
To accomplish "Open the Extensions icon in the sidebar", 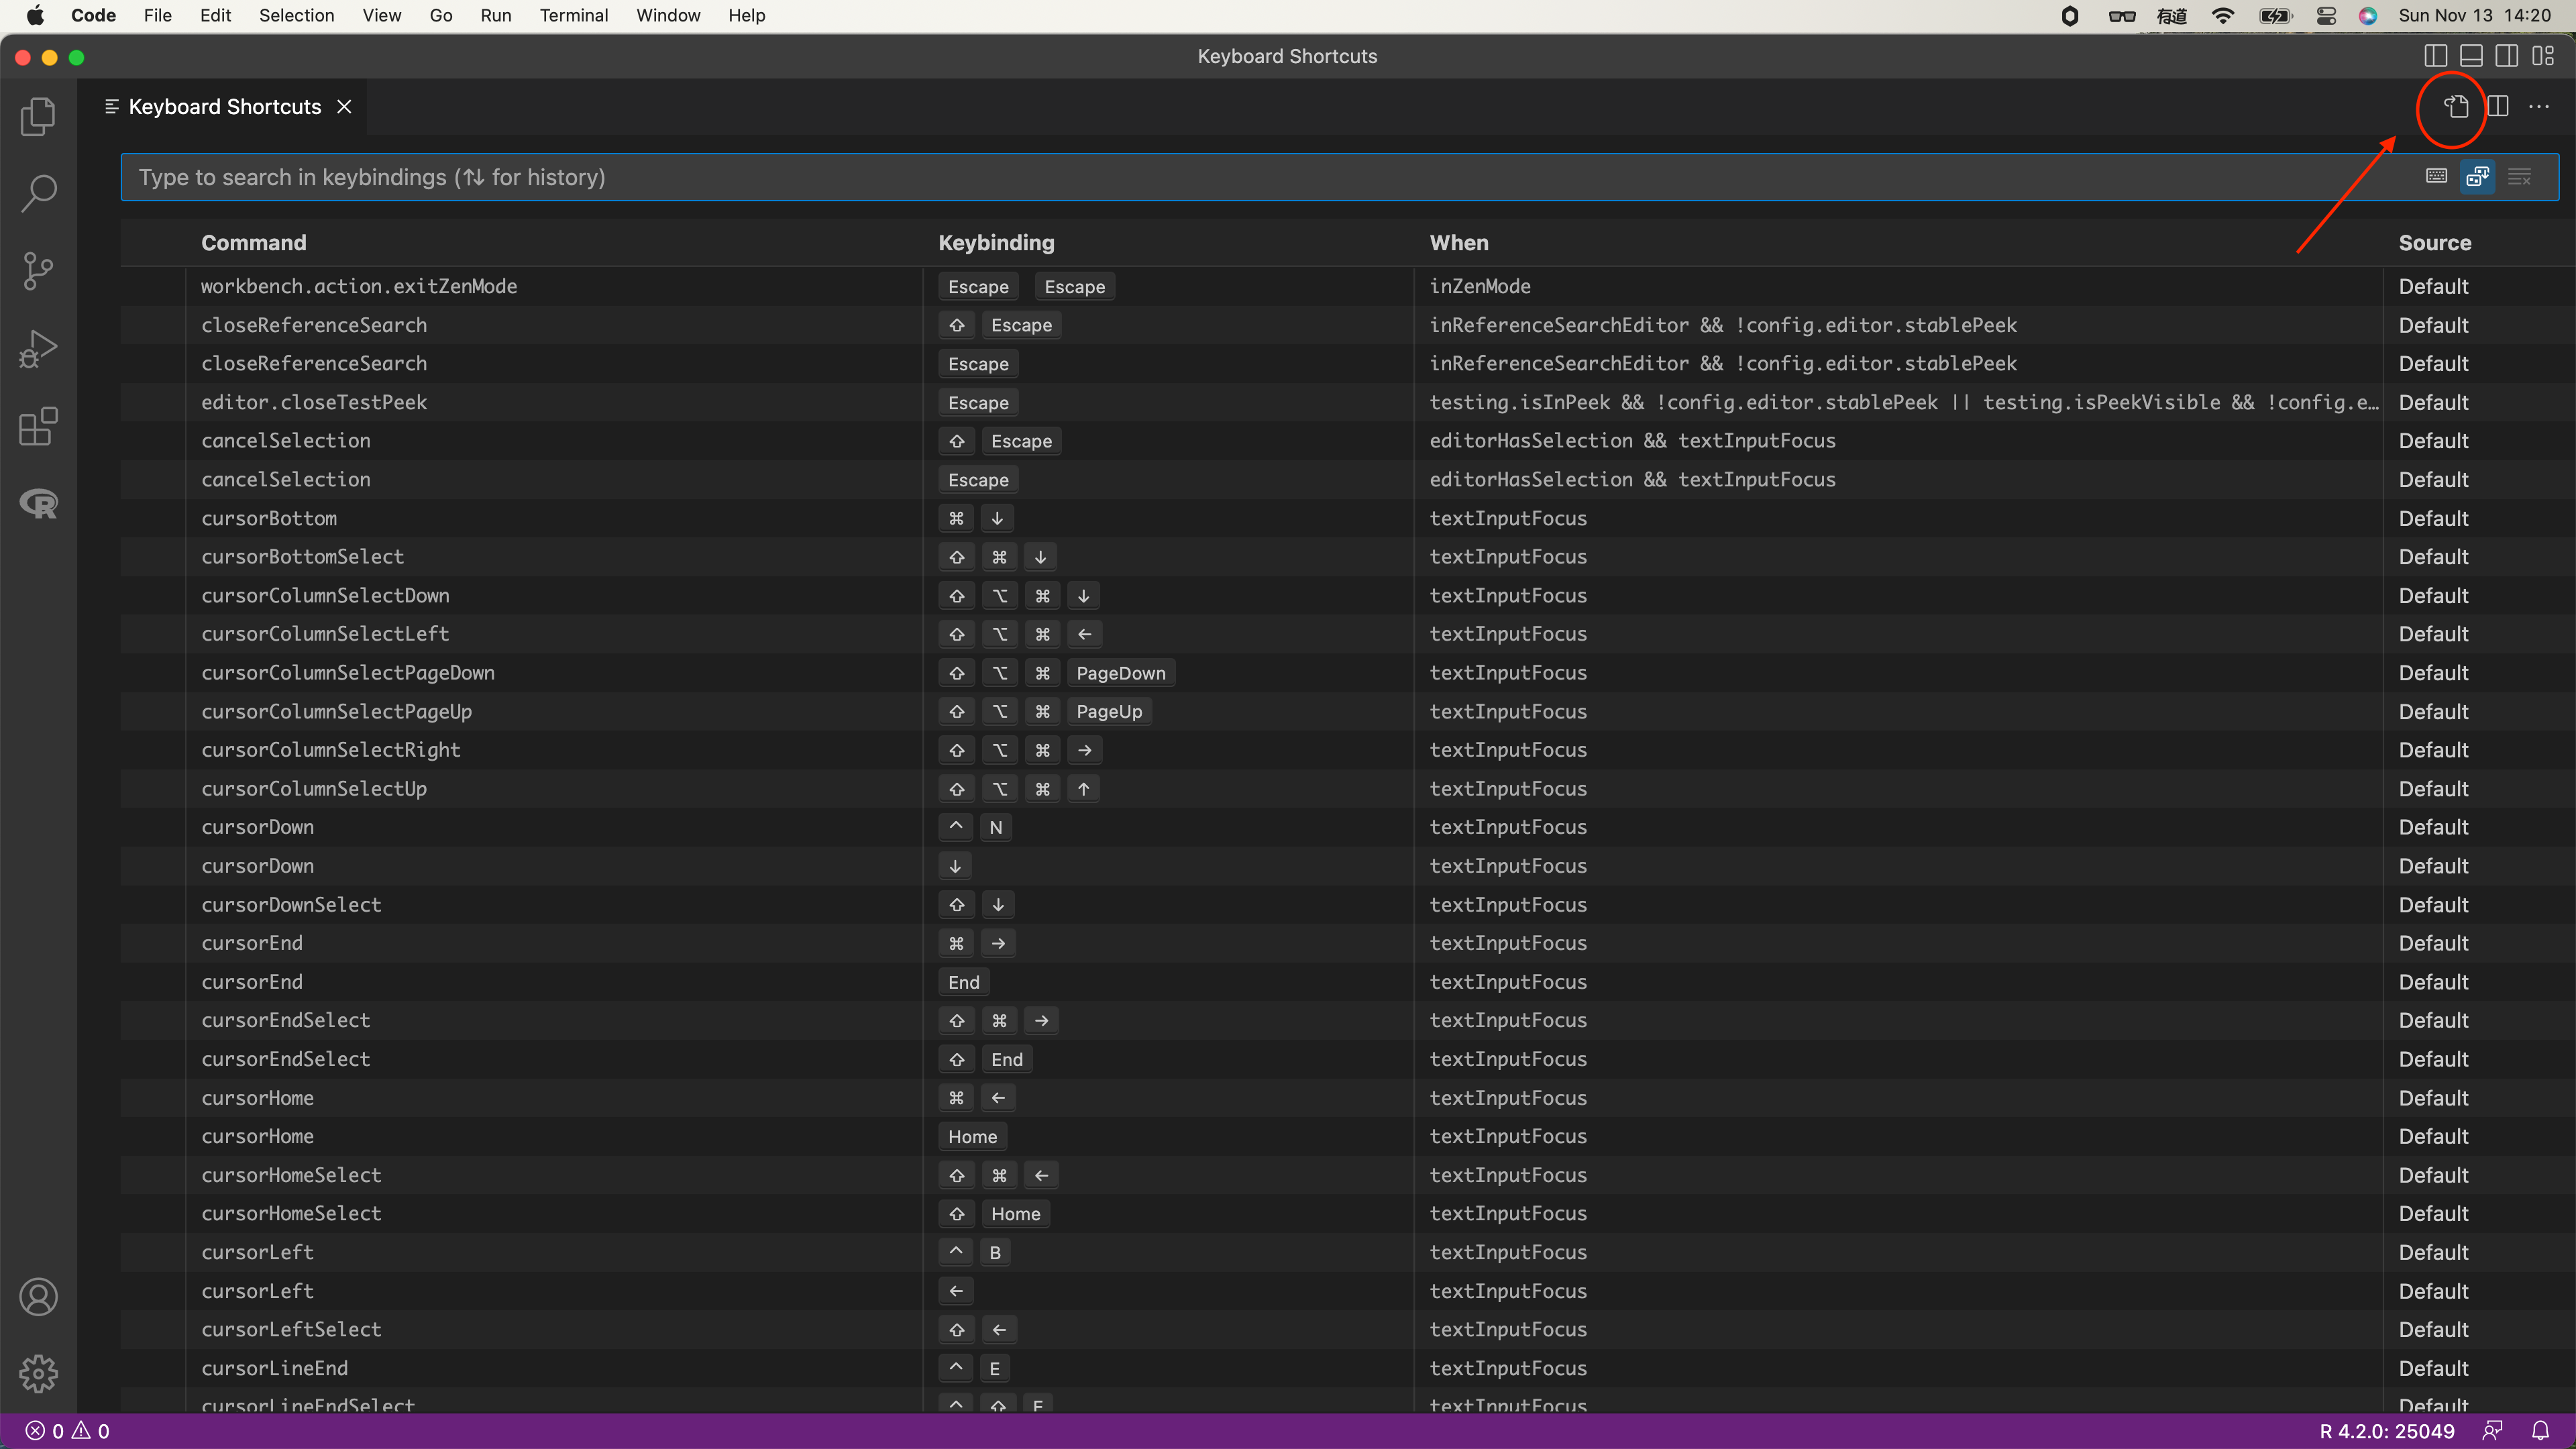I will [38, 427].
